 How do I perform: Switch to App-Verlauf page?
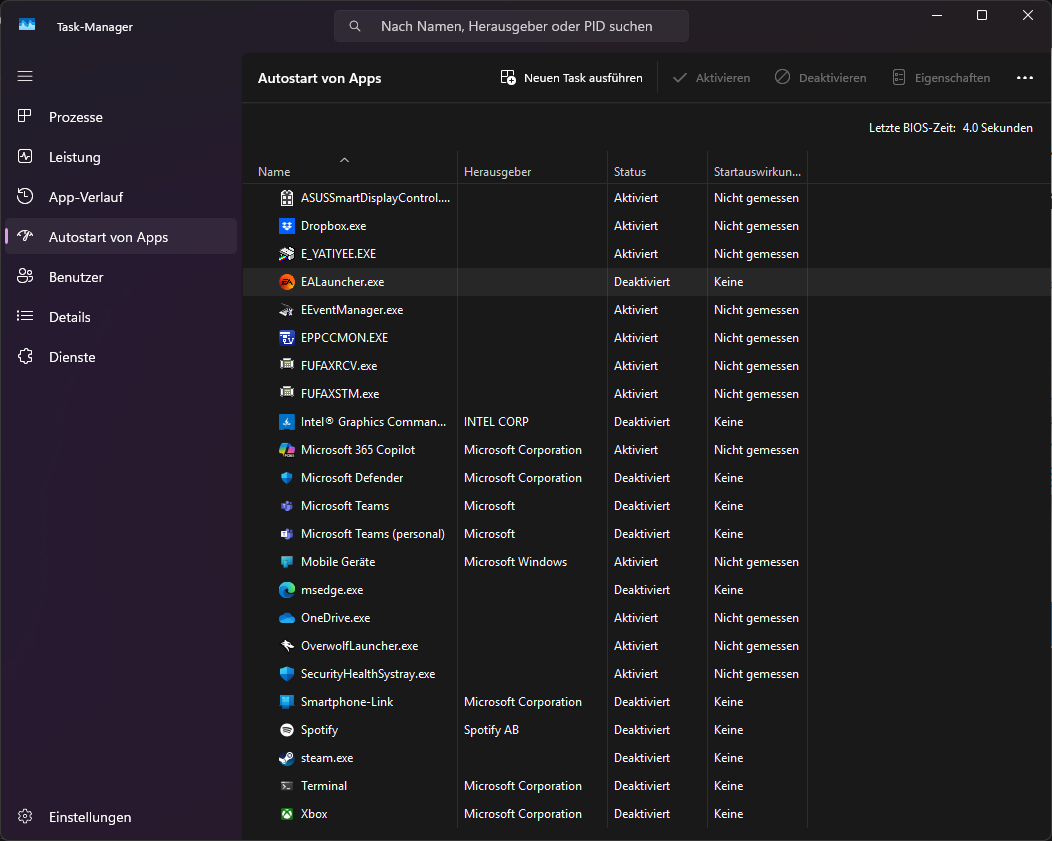point(121,197)
